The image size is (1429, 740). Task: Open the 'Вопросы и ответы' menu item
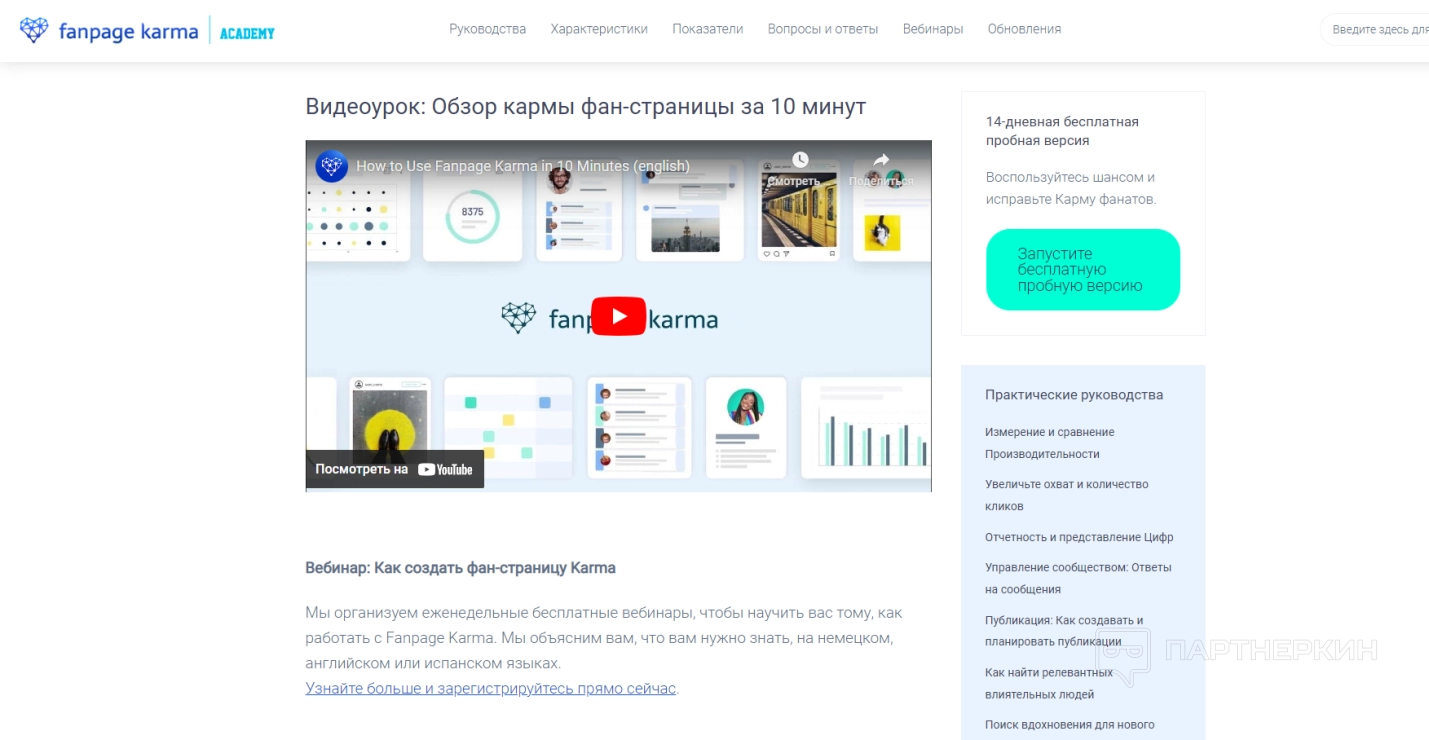coord(823,29)
